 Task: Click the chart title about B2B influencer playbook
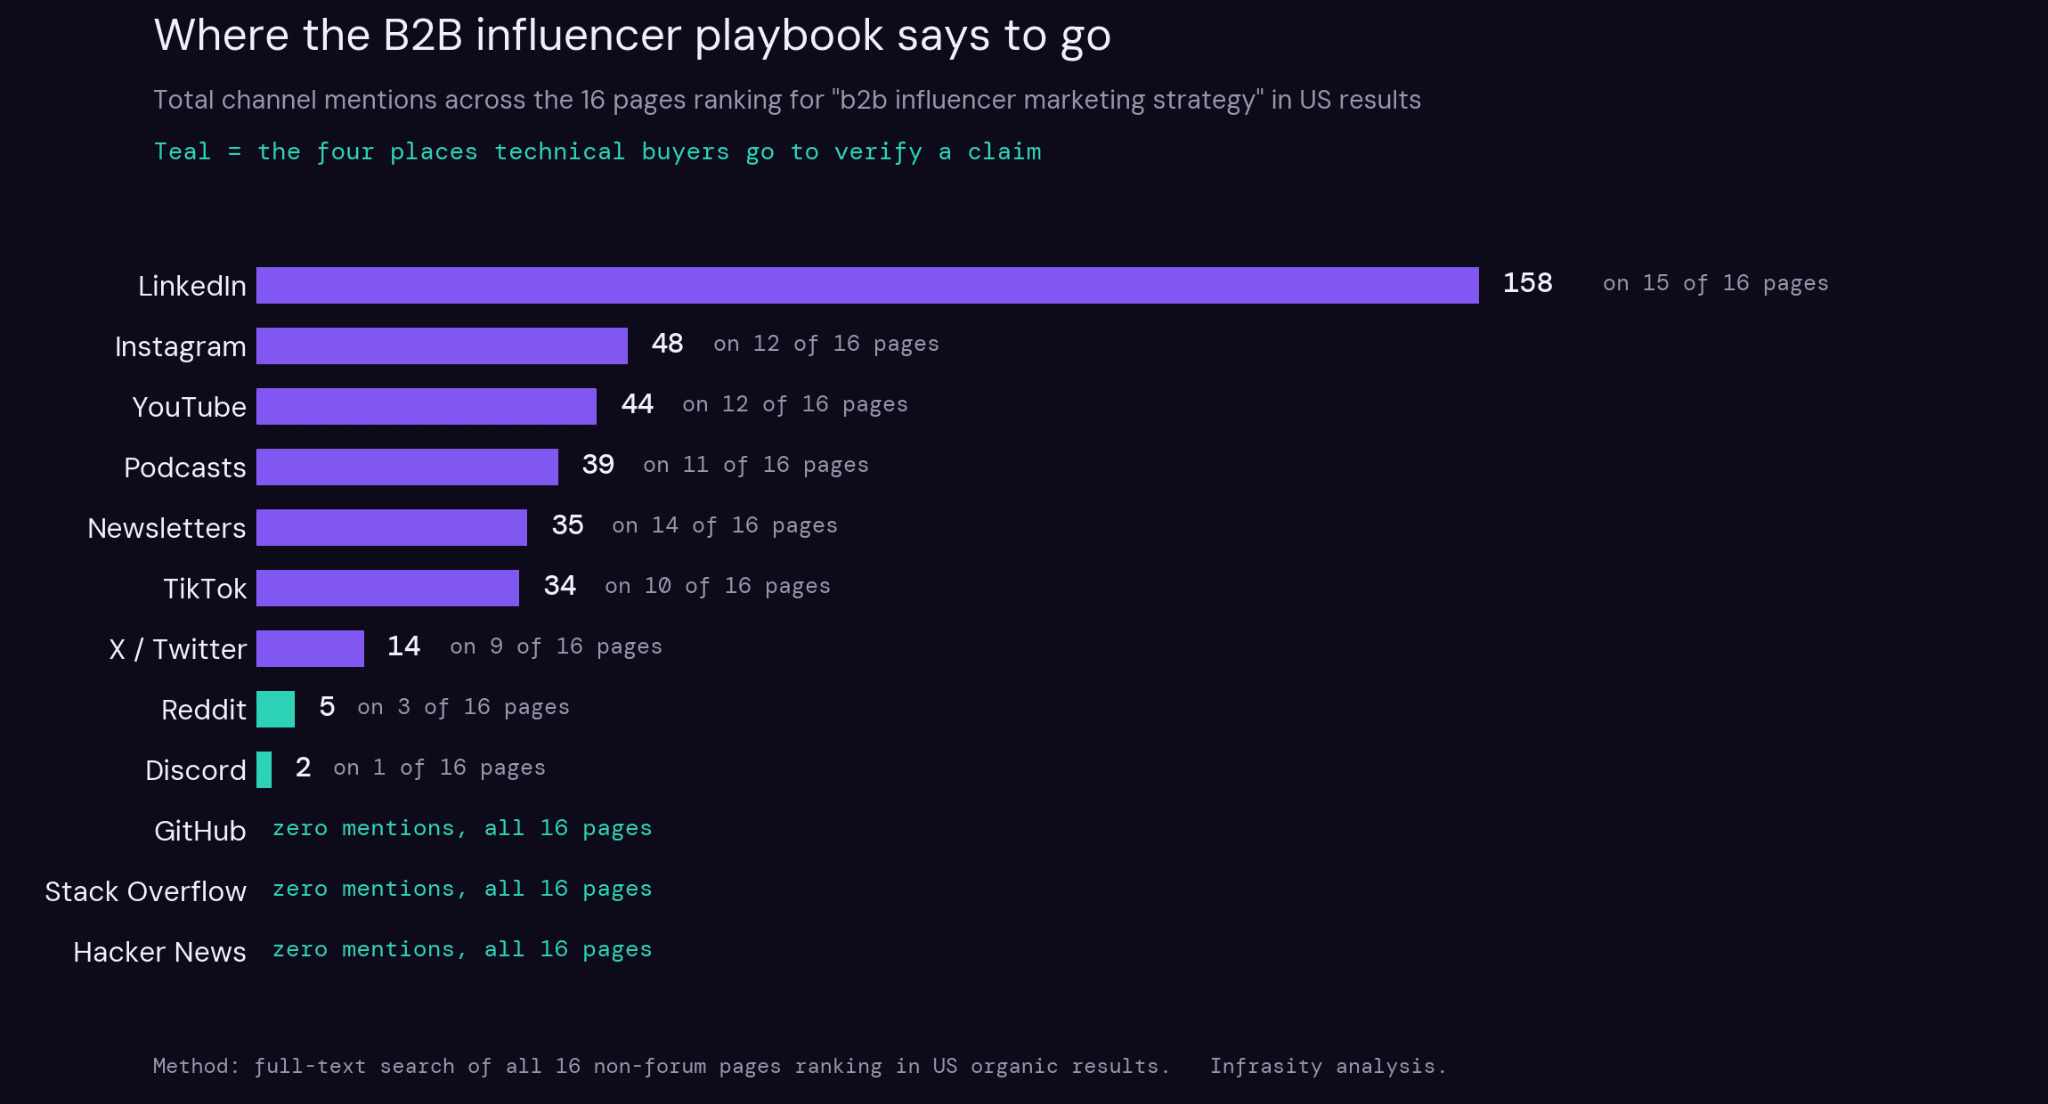coord(632,36)
